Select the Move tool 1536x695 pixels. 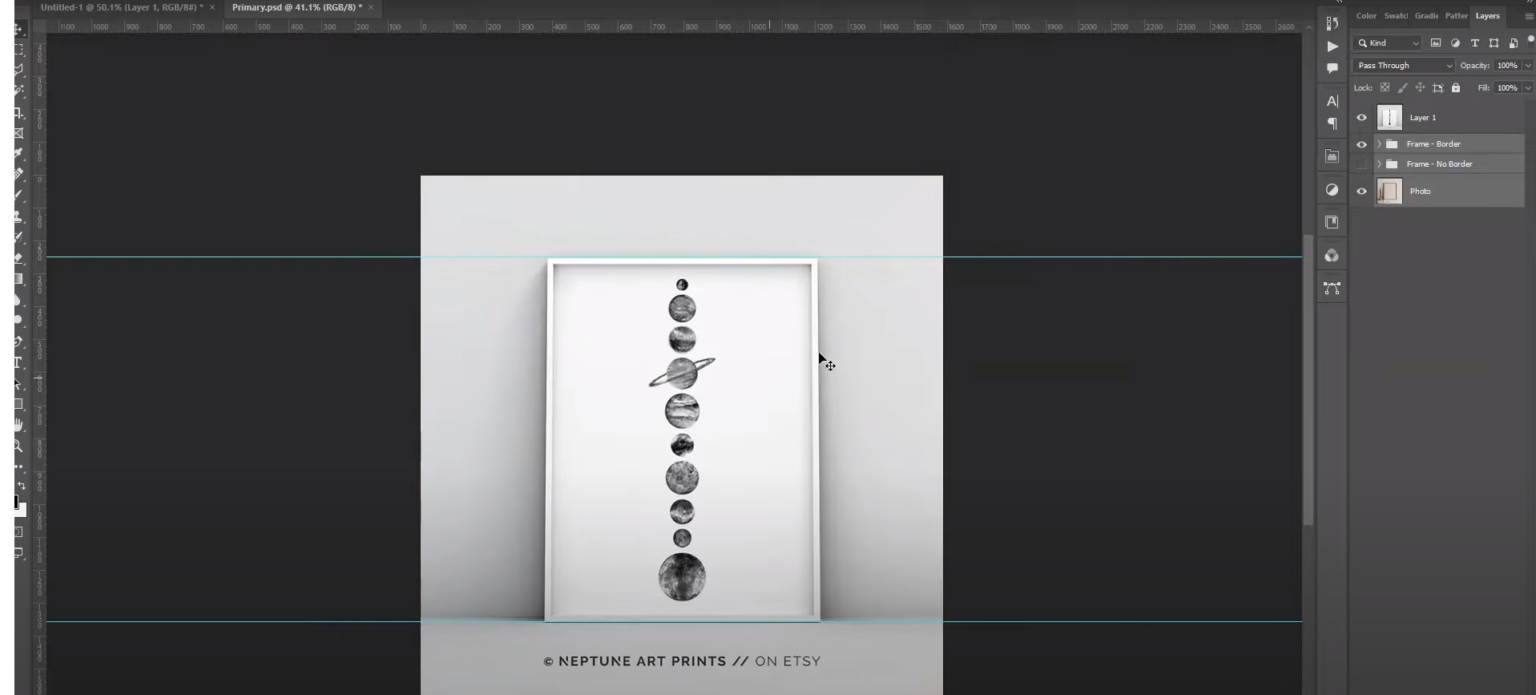pyautogui.click(x=17, y=30)
